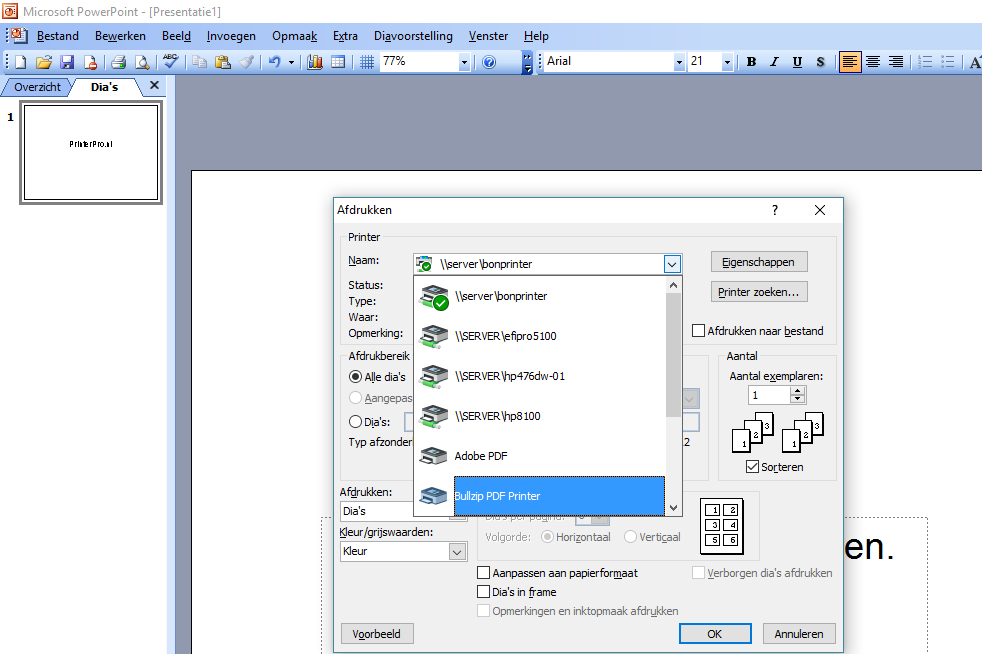Apply text Shadow formatting
The width and height of the screenshot is (982, 654).
coord(820,61)
